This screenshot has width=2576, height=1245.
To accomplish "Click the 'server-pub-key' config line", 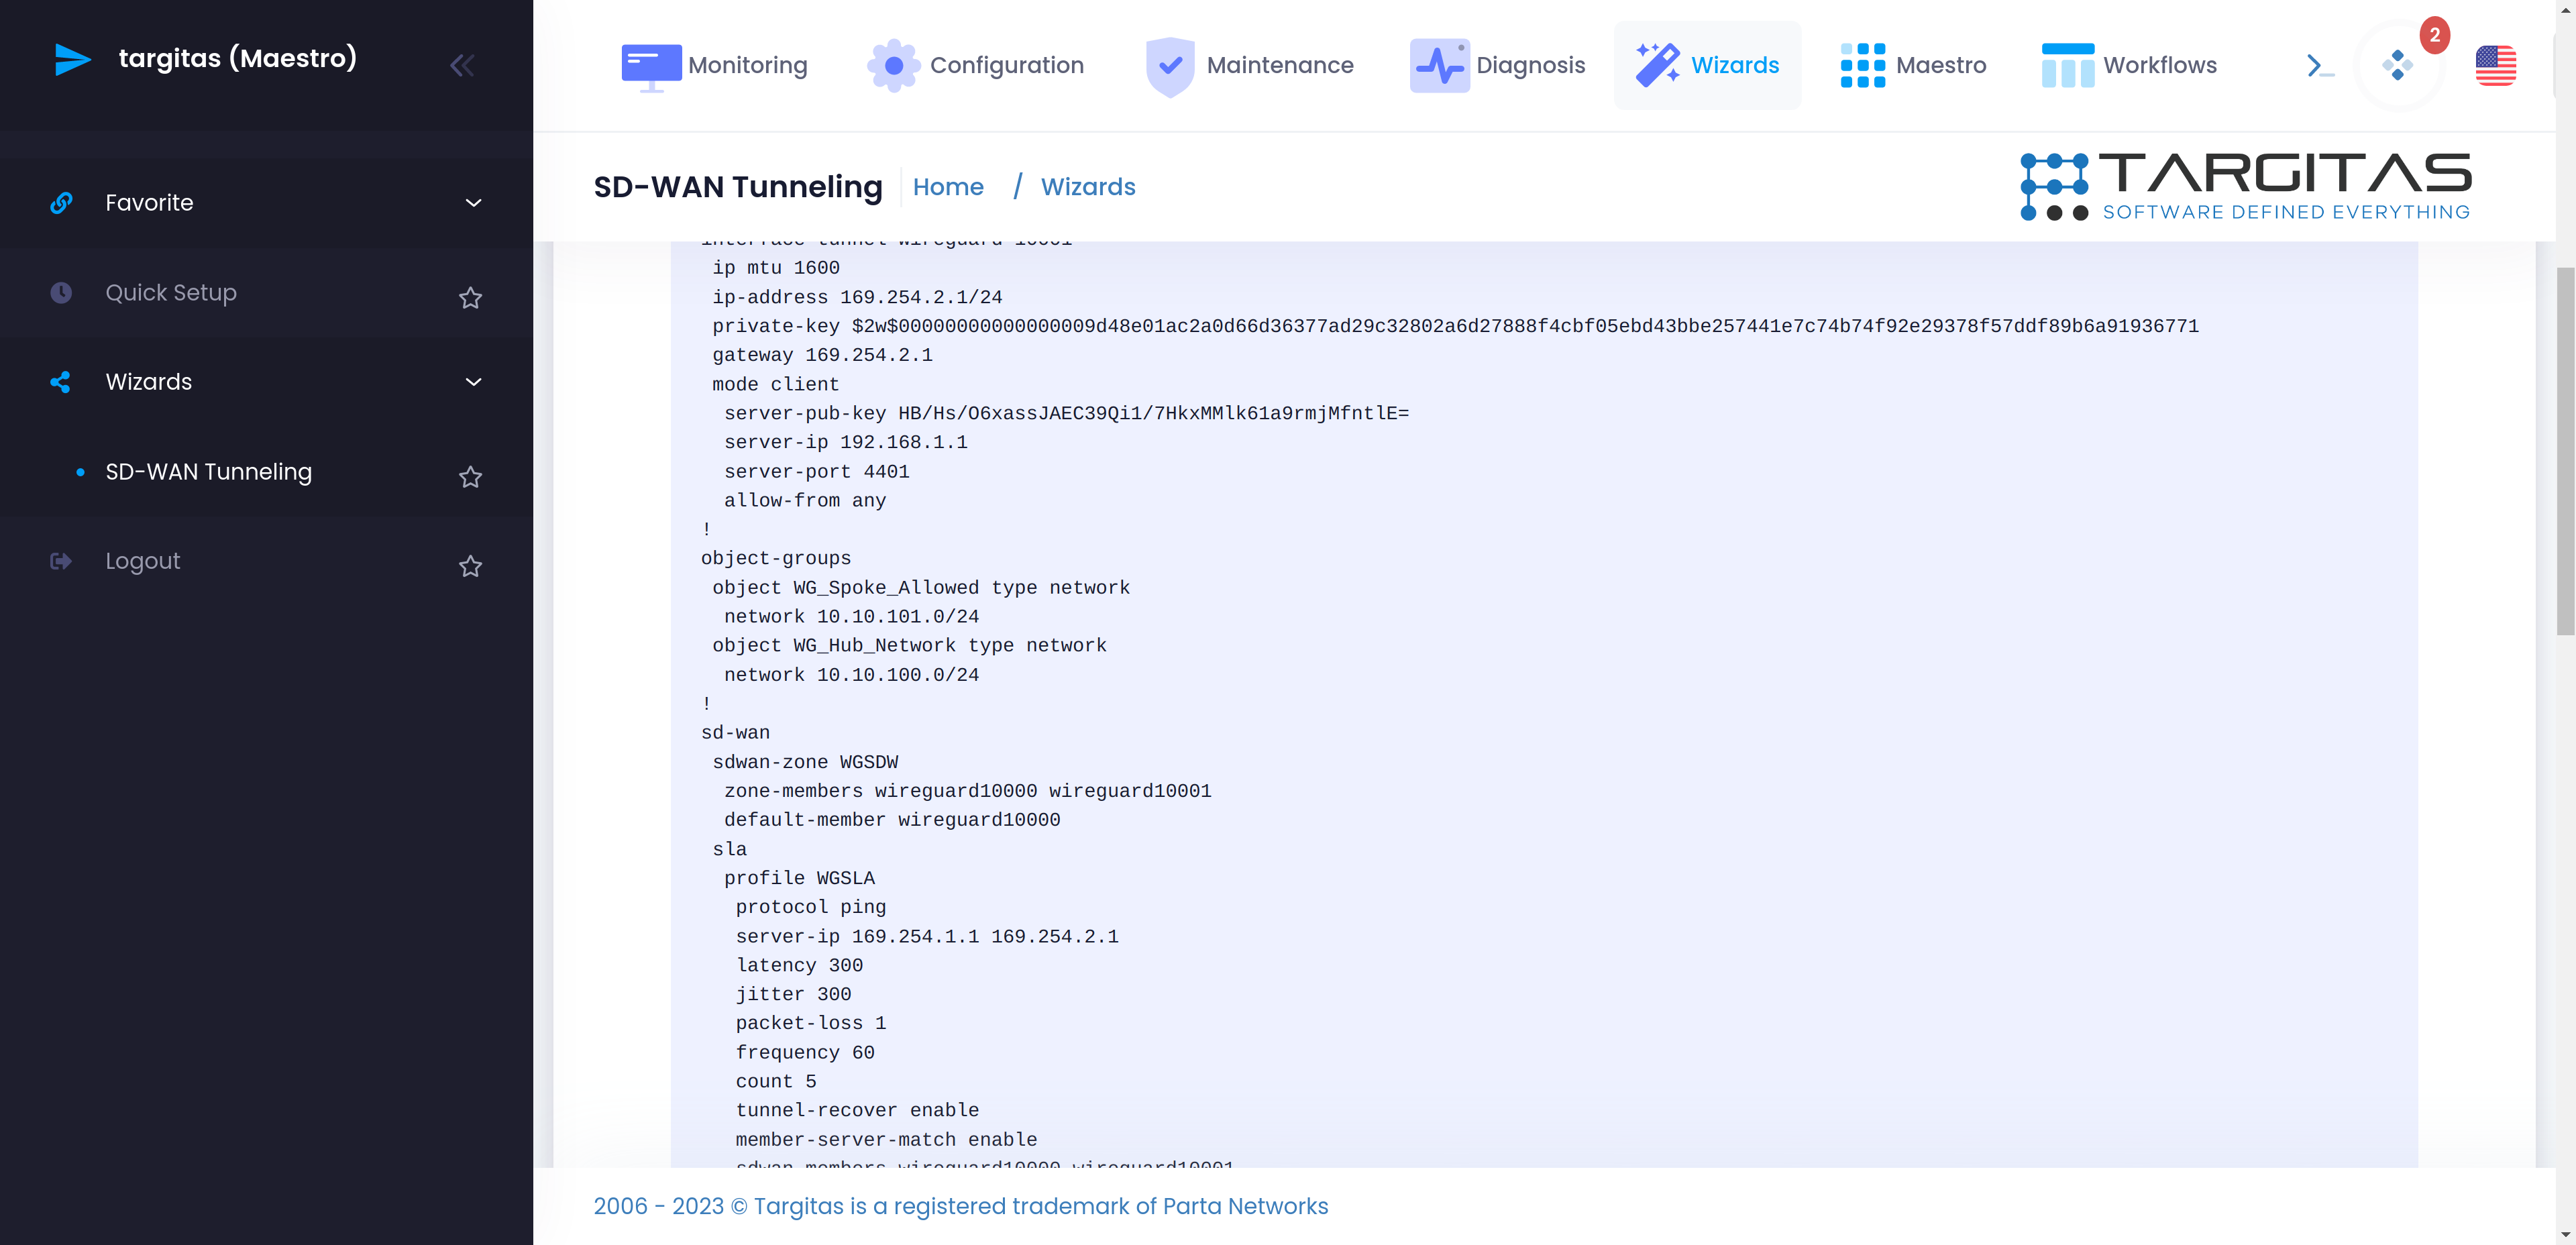I will [x=1066, y=414].
